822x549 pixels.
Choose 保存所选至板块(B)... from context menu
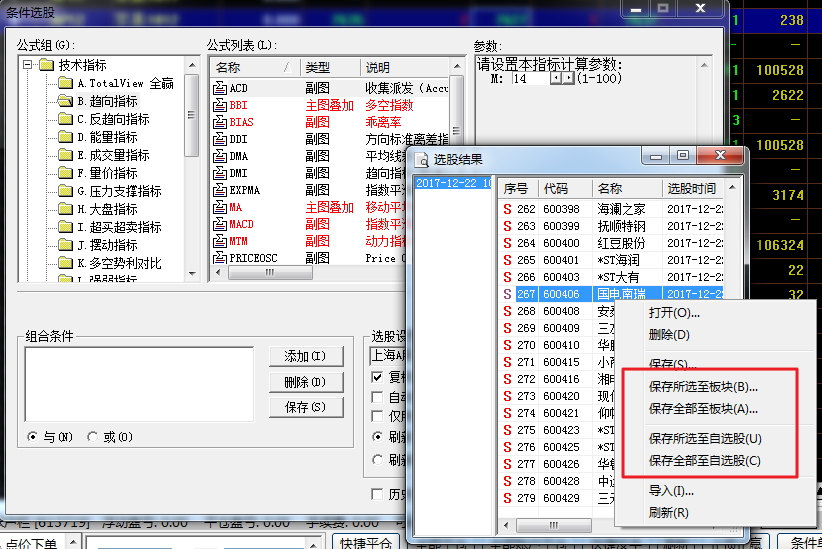click(x=703, y=387)
